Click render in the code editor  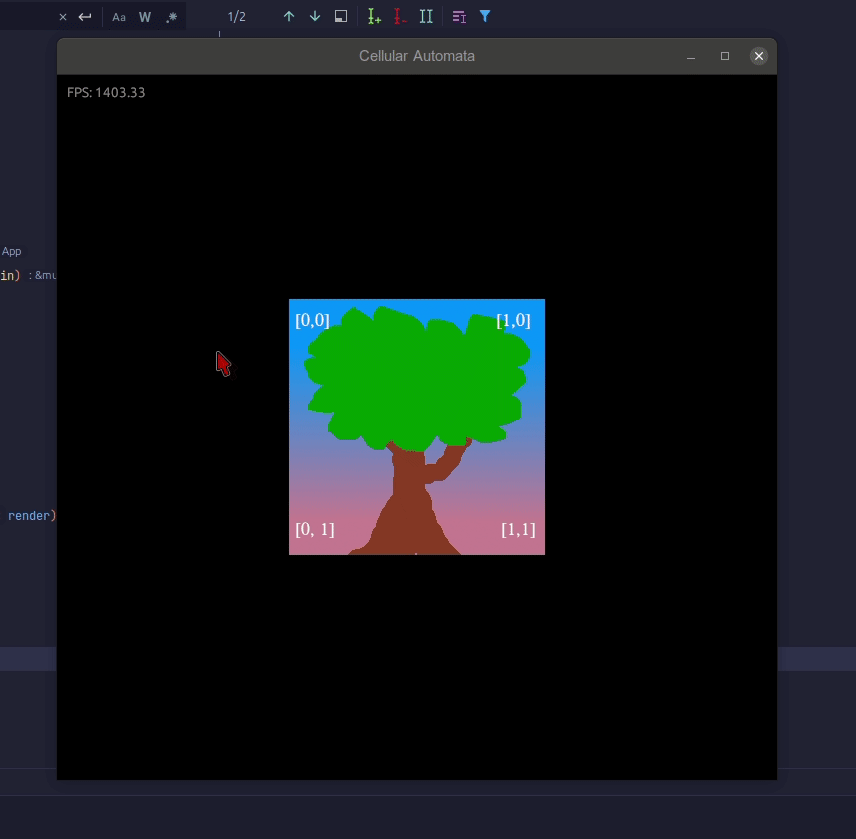point(29,515)
